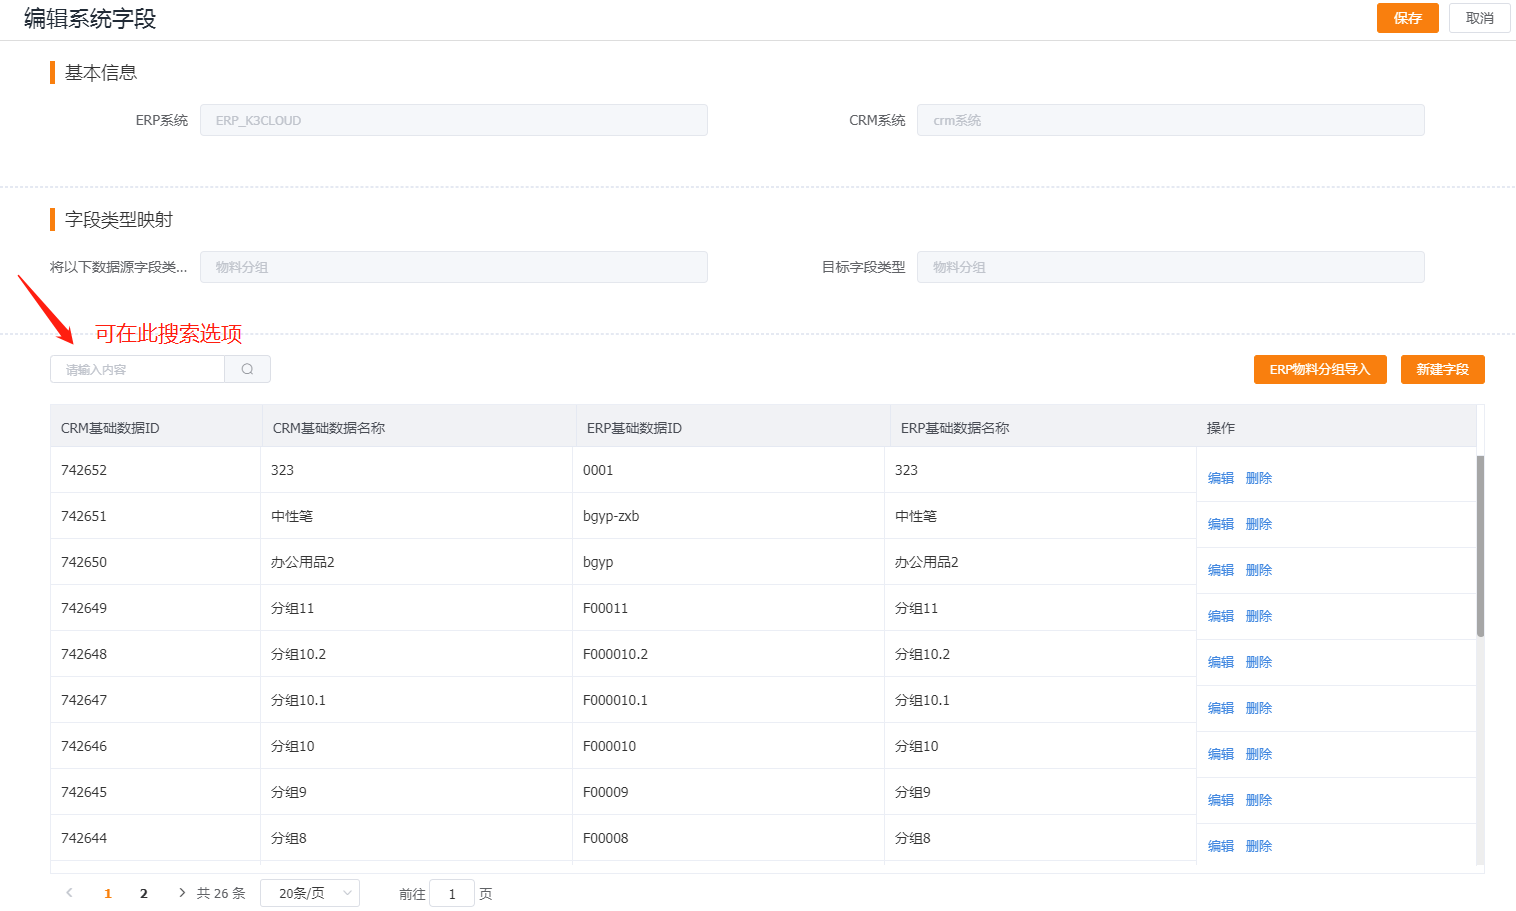Focus the 请输入内容 search box
The height and width of the screenshot is (911, 1516).
tap(138, 369)
